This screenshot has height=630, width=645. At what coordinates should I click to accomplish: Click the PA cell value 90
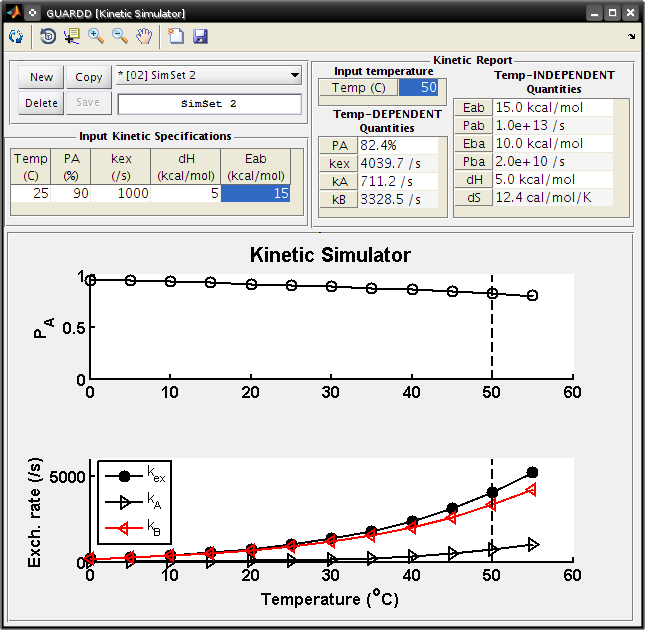pos(71,193)
